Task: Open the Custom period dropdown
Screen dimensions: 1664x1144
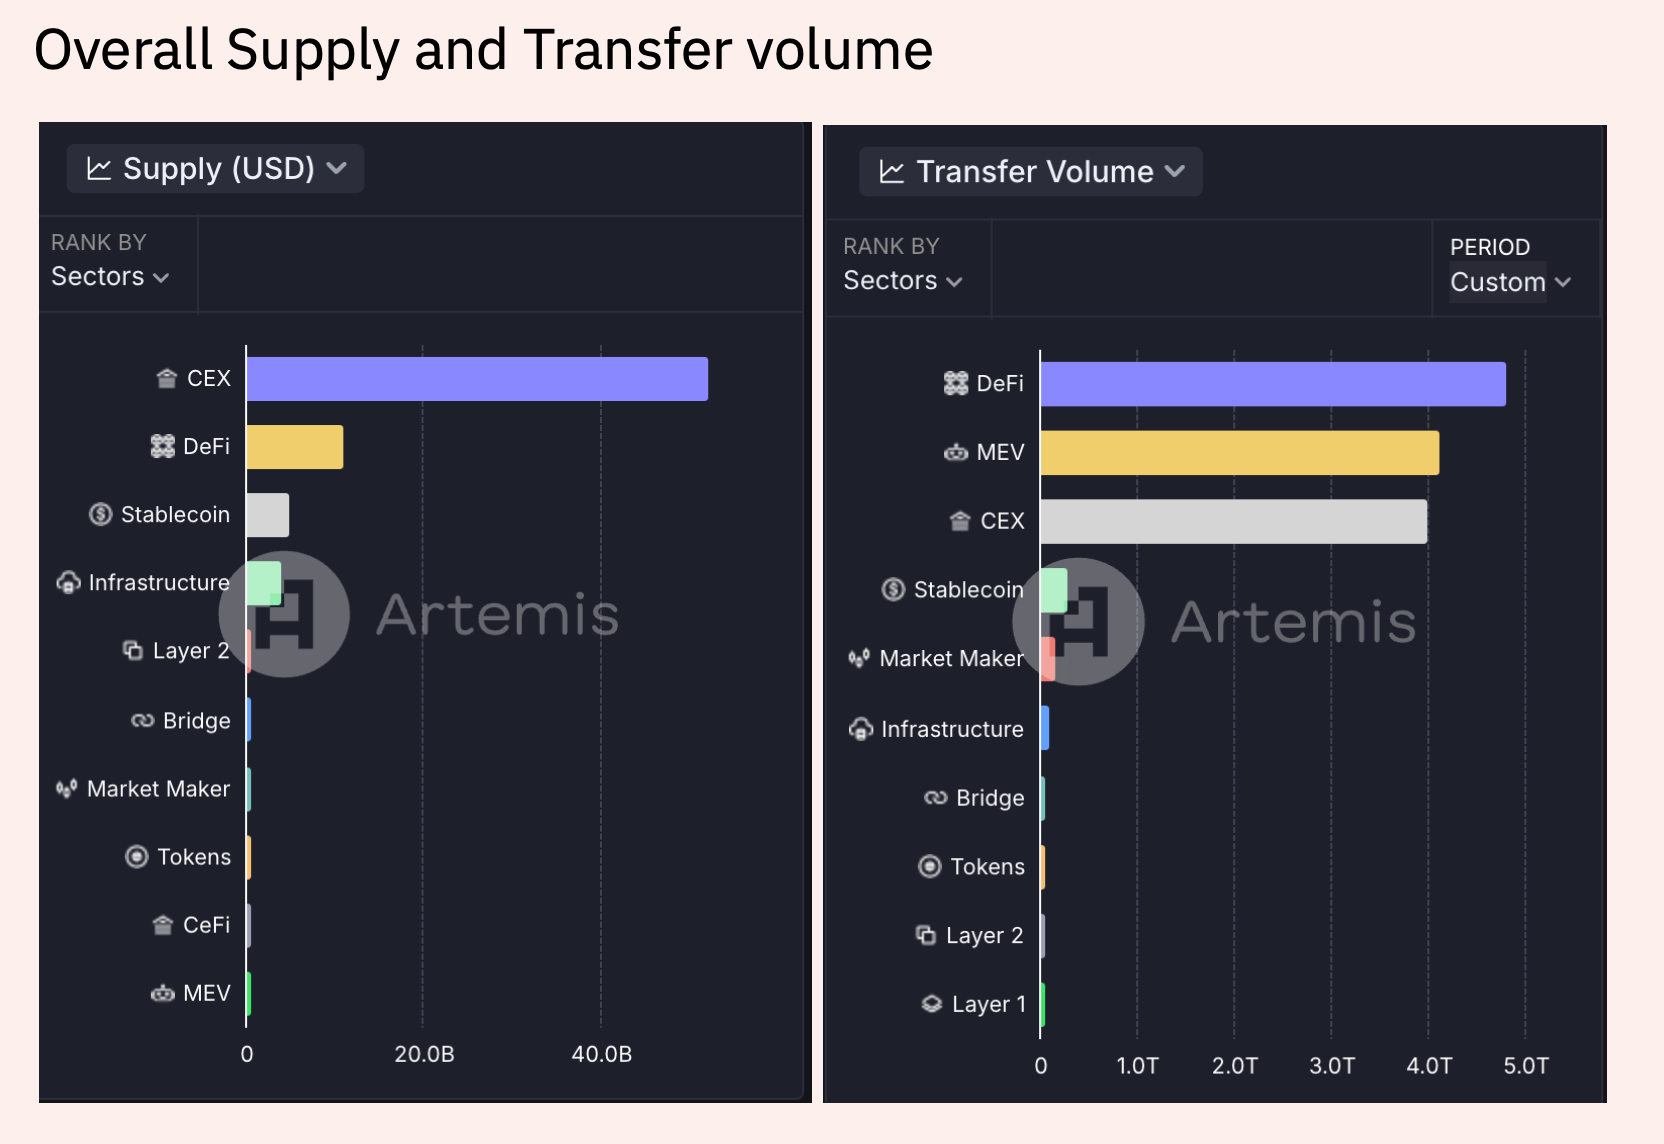Action: [x=1510, y=282]
